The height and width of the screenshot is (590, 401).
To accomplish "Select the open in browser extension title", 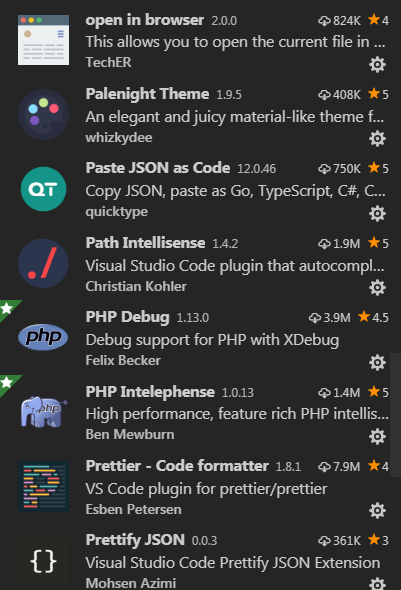I will (x=145, y=20).
